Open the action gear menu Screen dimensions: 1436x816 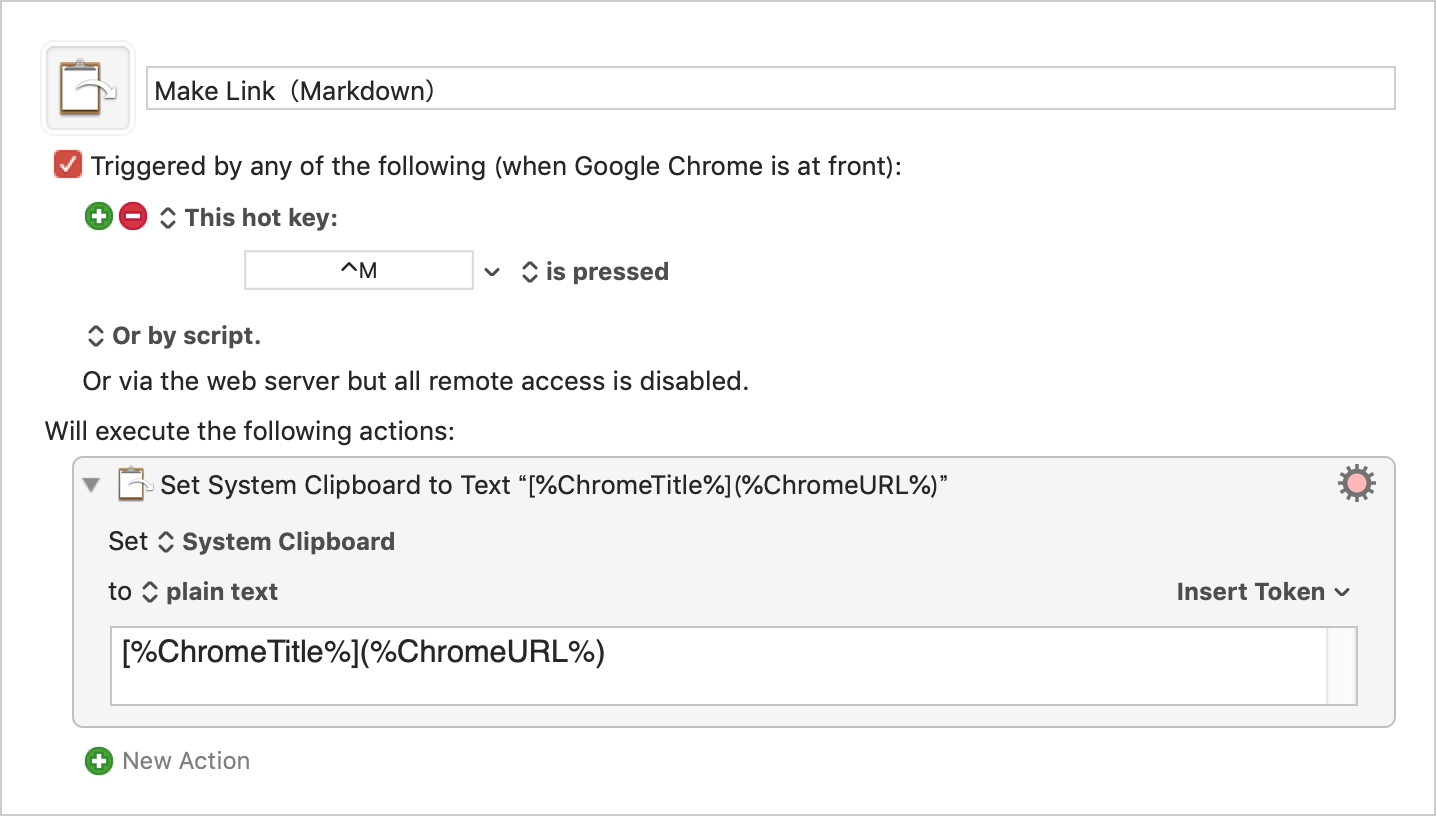[1357, 484]
